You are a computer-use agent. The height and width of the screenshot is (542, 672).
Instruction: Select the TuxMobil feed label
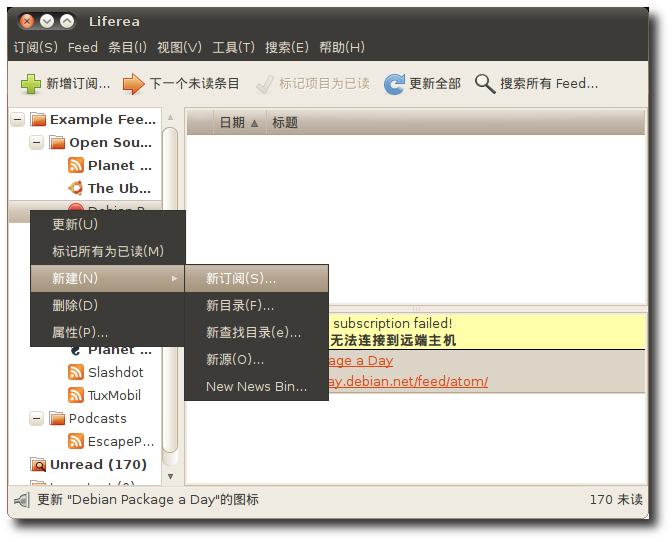114,395
